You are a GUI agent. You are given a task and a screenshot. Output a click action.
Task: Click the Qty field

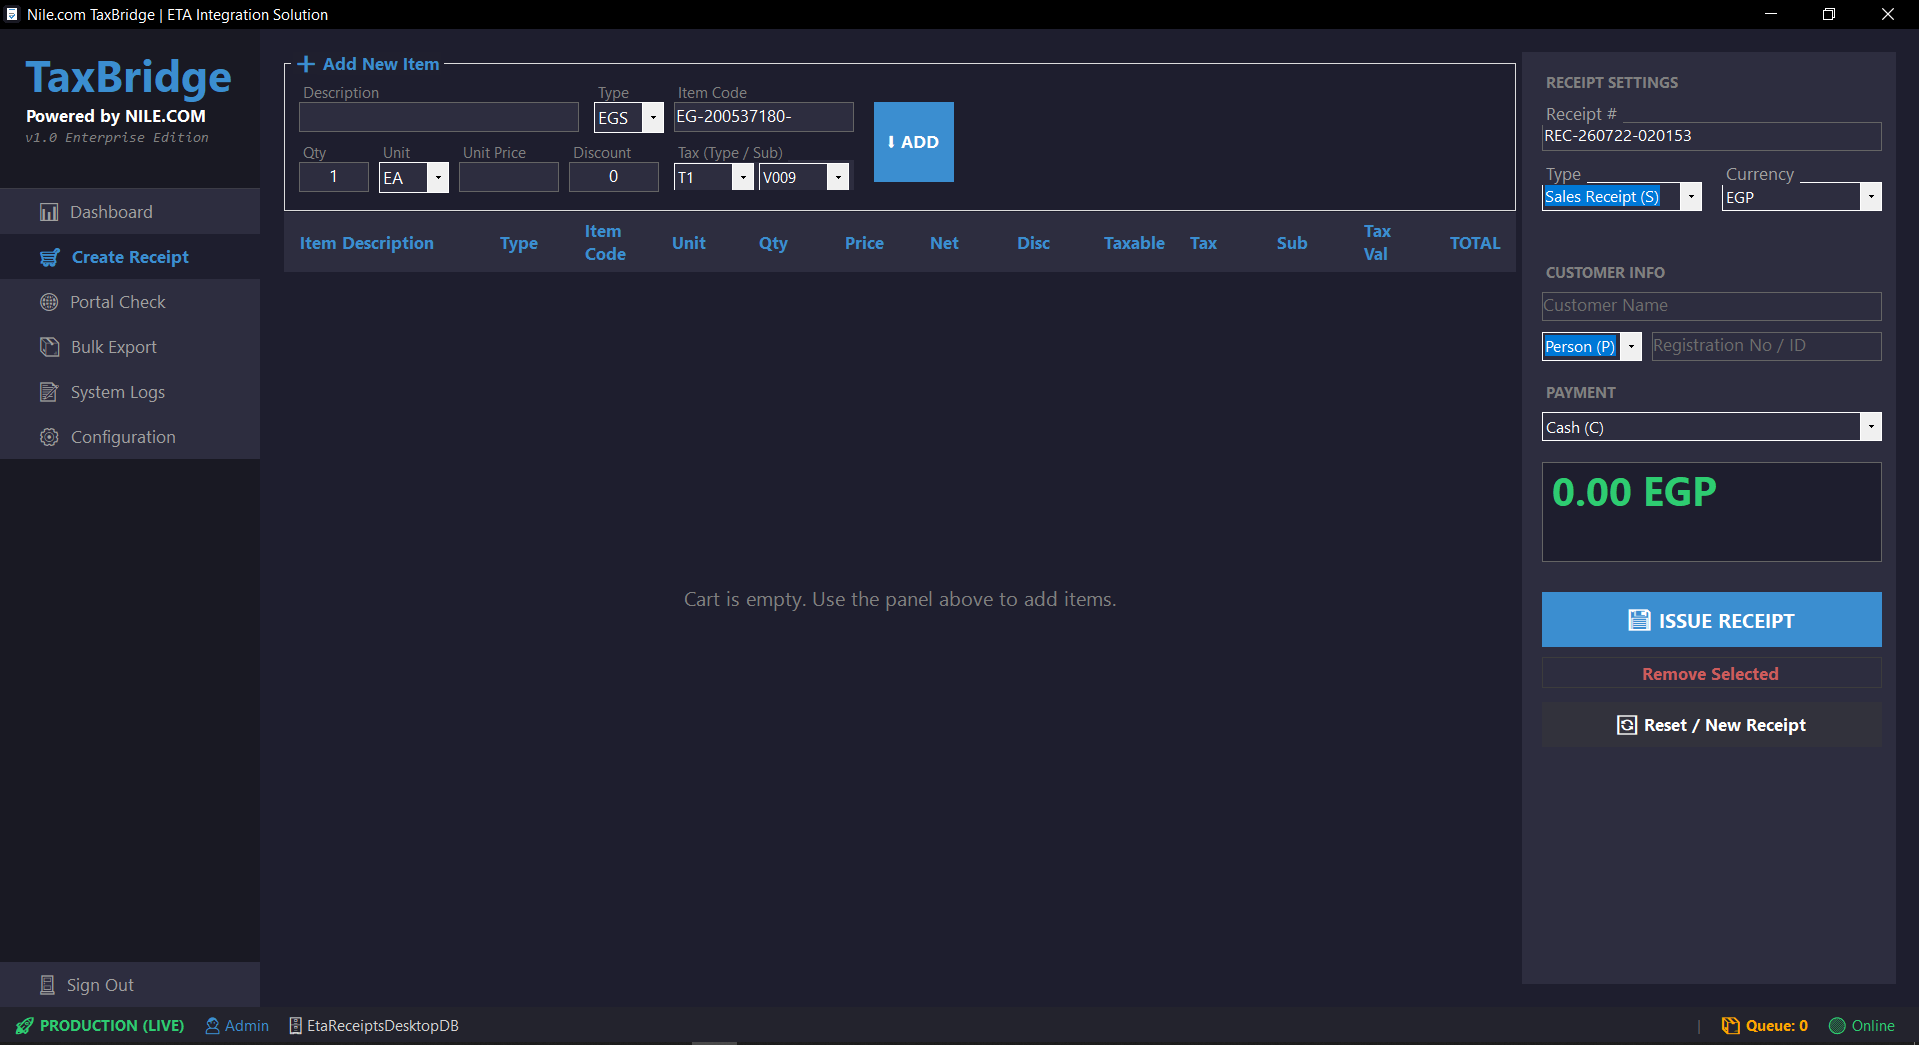tap(334, 177)
